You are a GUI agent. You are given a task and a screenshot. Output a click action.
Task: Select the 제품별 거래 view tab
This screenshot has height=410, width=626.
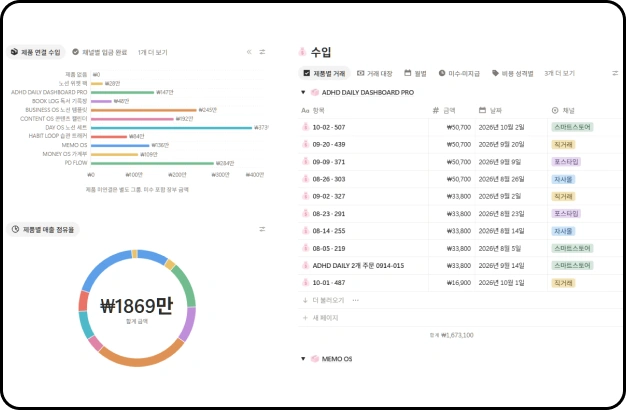(324, 73)
